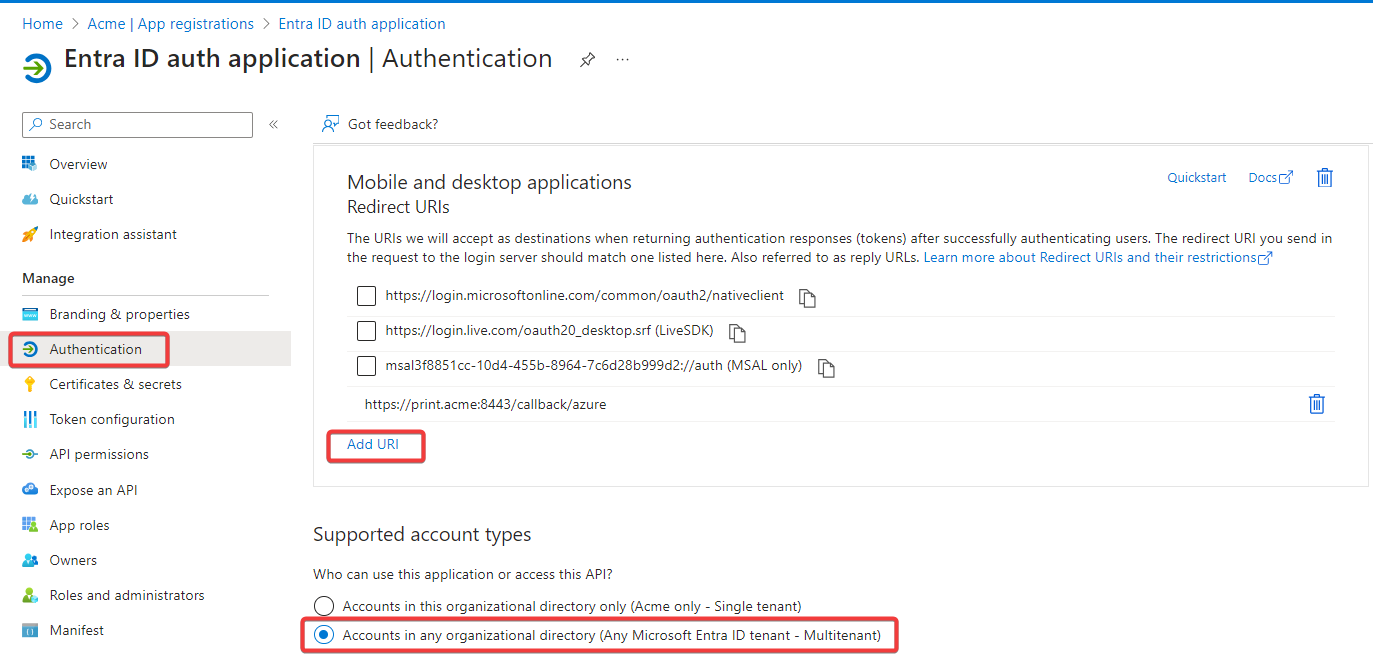Check the login.microsoftonline.com nativeclient checkbox
Viewport: 1373px width, 659px height.
[366, 296]
